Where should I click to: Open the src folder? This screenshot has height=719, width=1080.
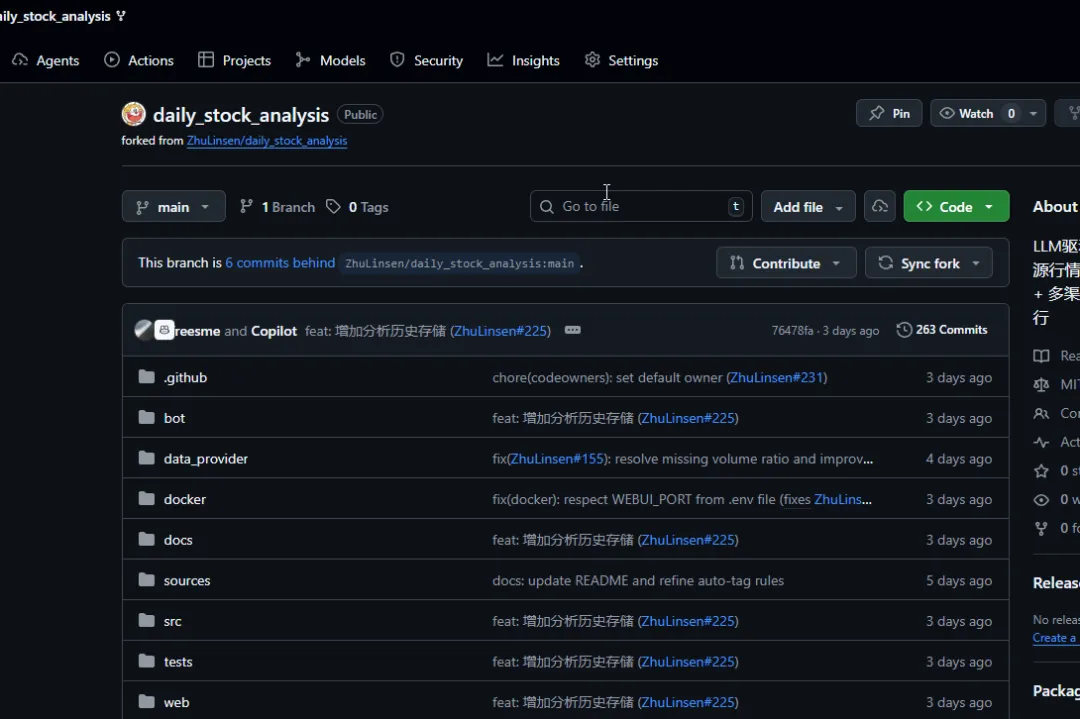point(172,621)
